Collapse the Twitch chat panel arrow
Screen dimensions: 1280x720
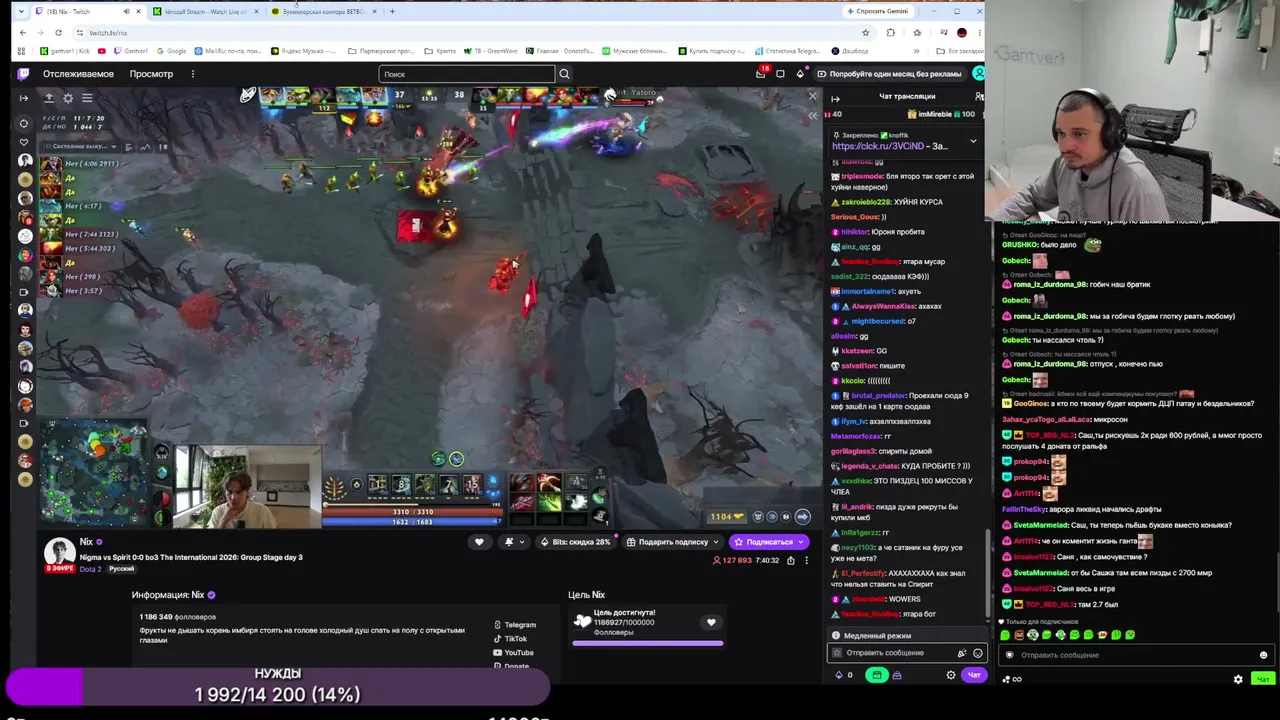click(x=835, y=98)
